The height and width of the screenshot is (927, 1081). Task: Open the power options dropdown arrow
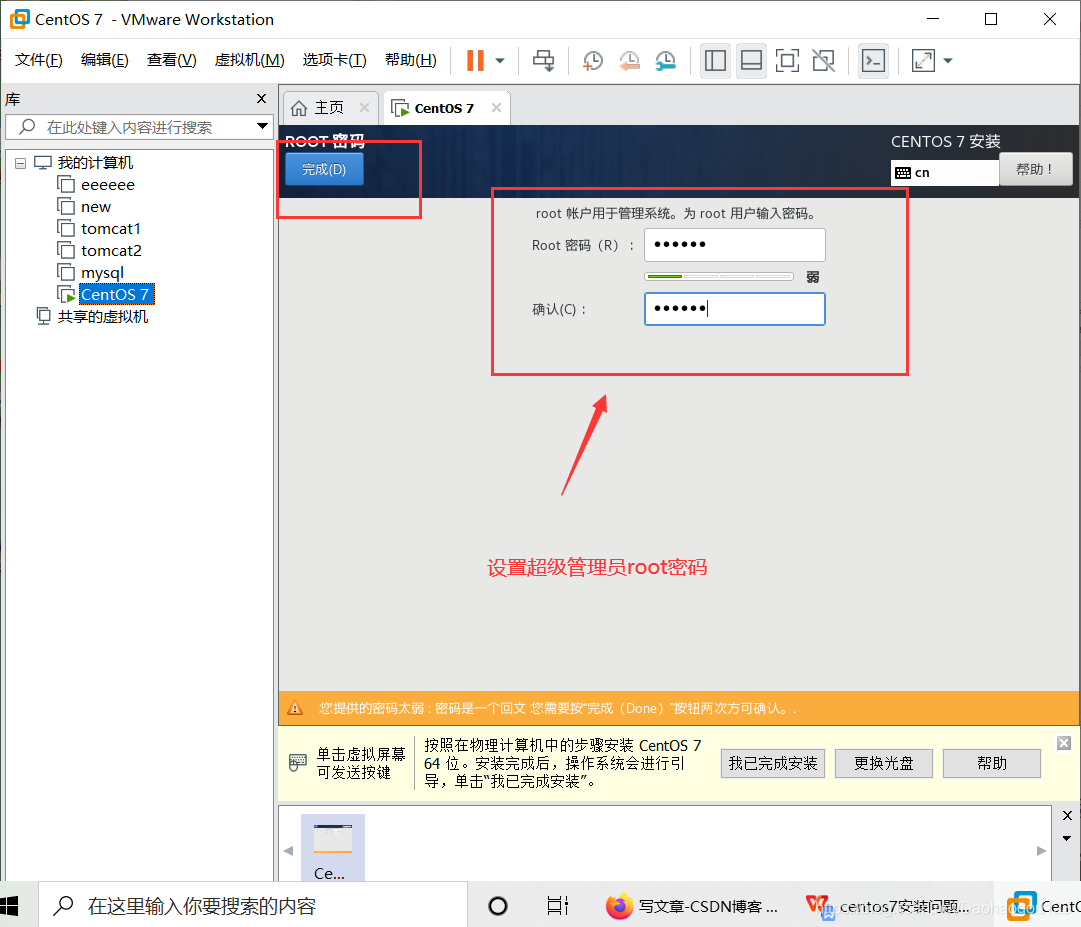[x=500, y=61]
